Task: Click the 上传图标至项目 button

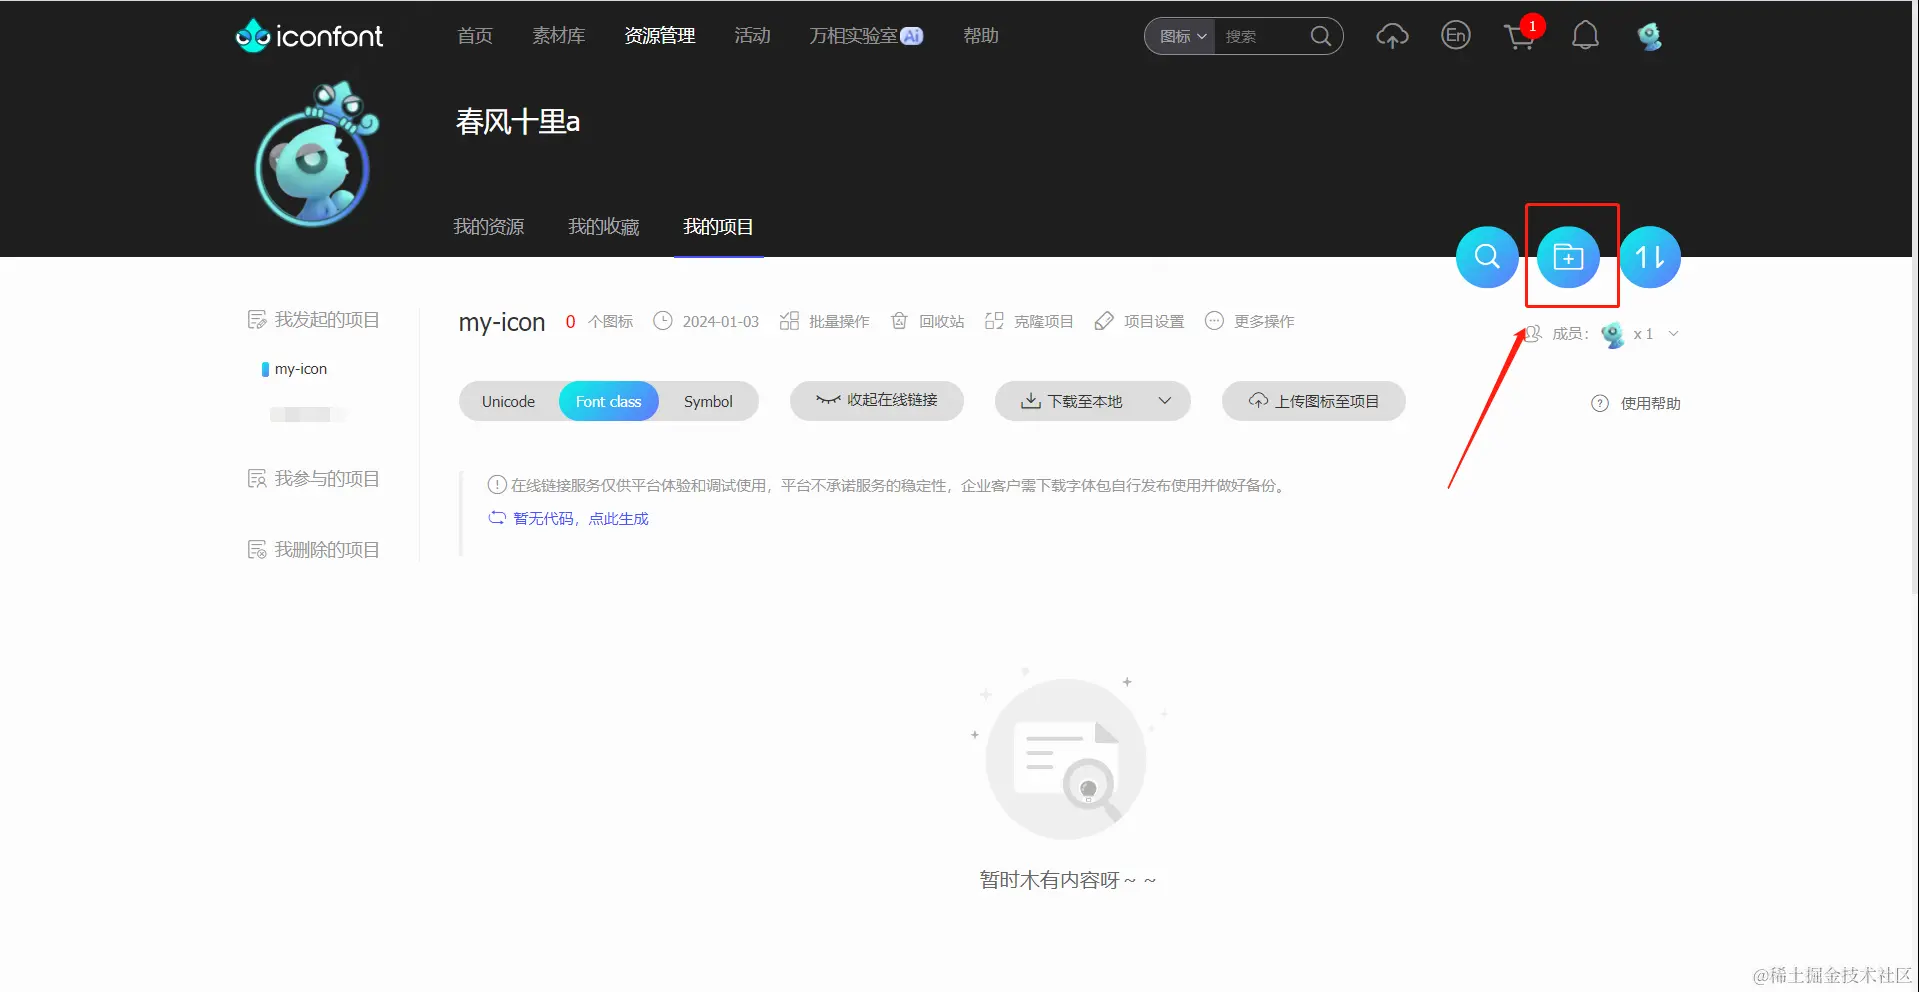Action: (x=1313, y=401)
